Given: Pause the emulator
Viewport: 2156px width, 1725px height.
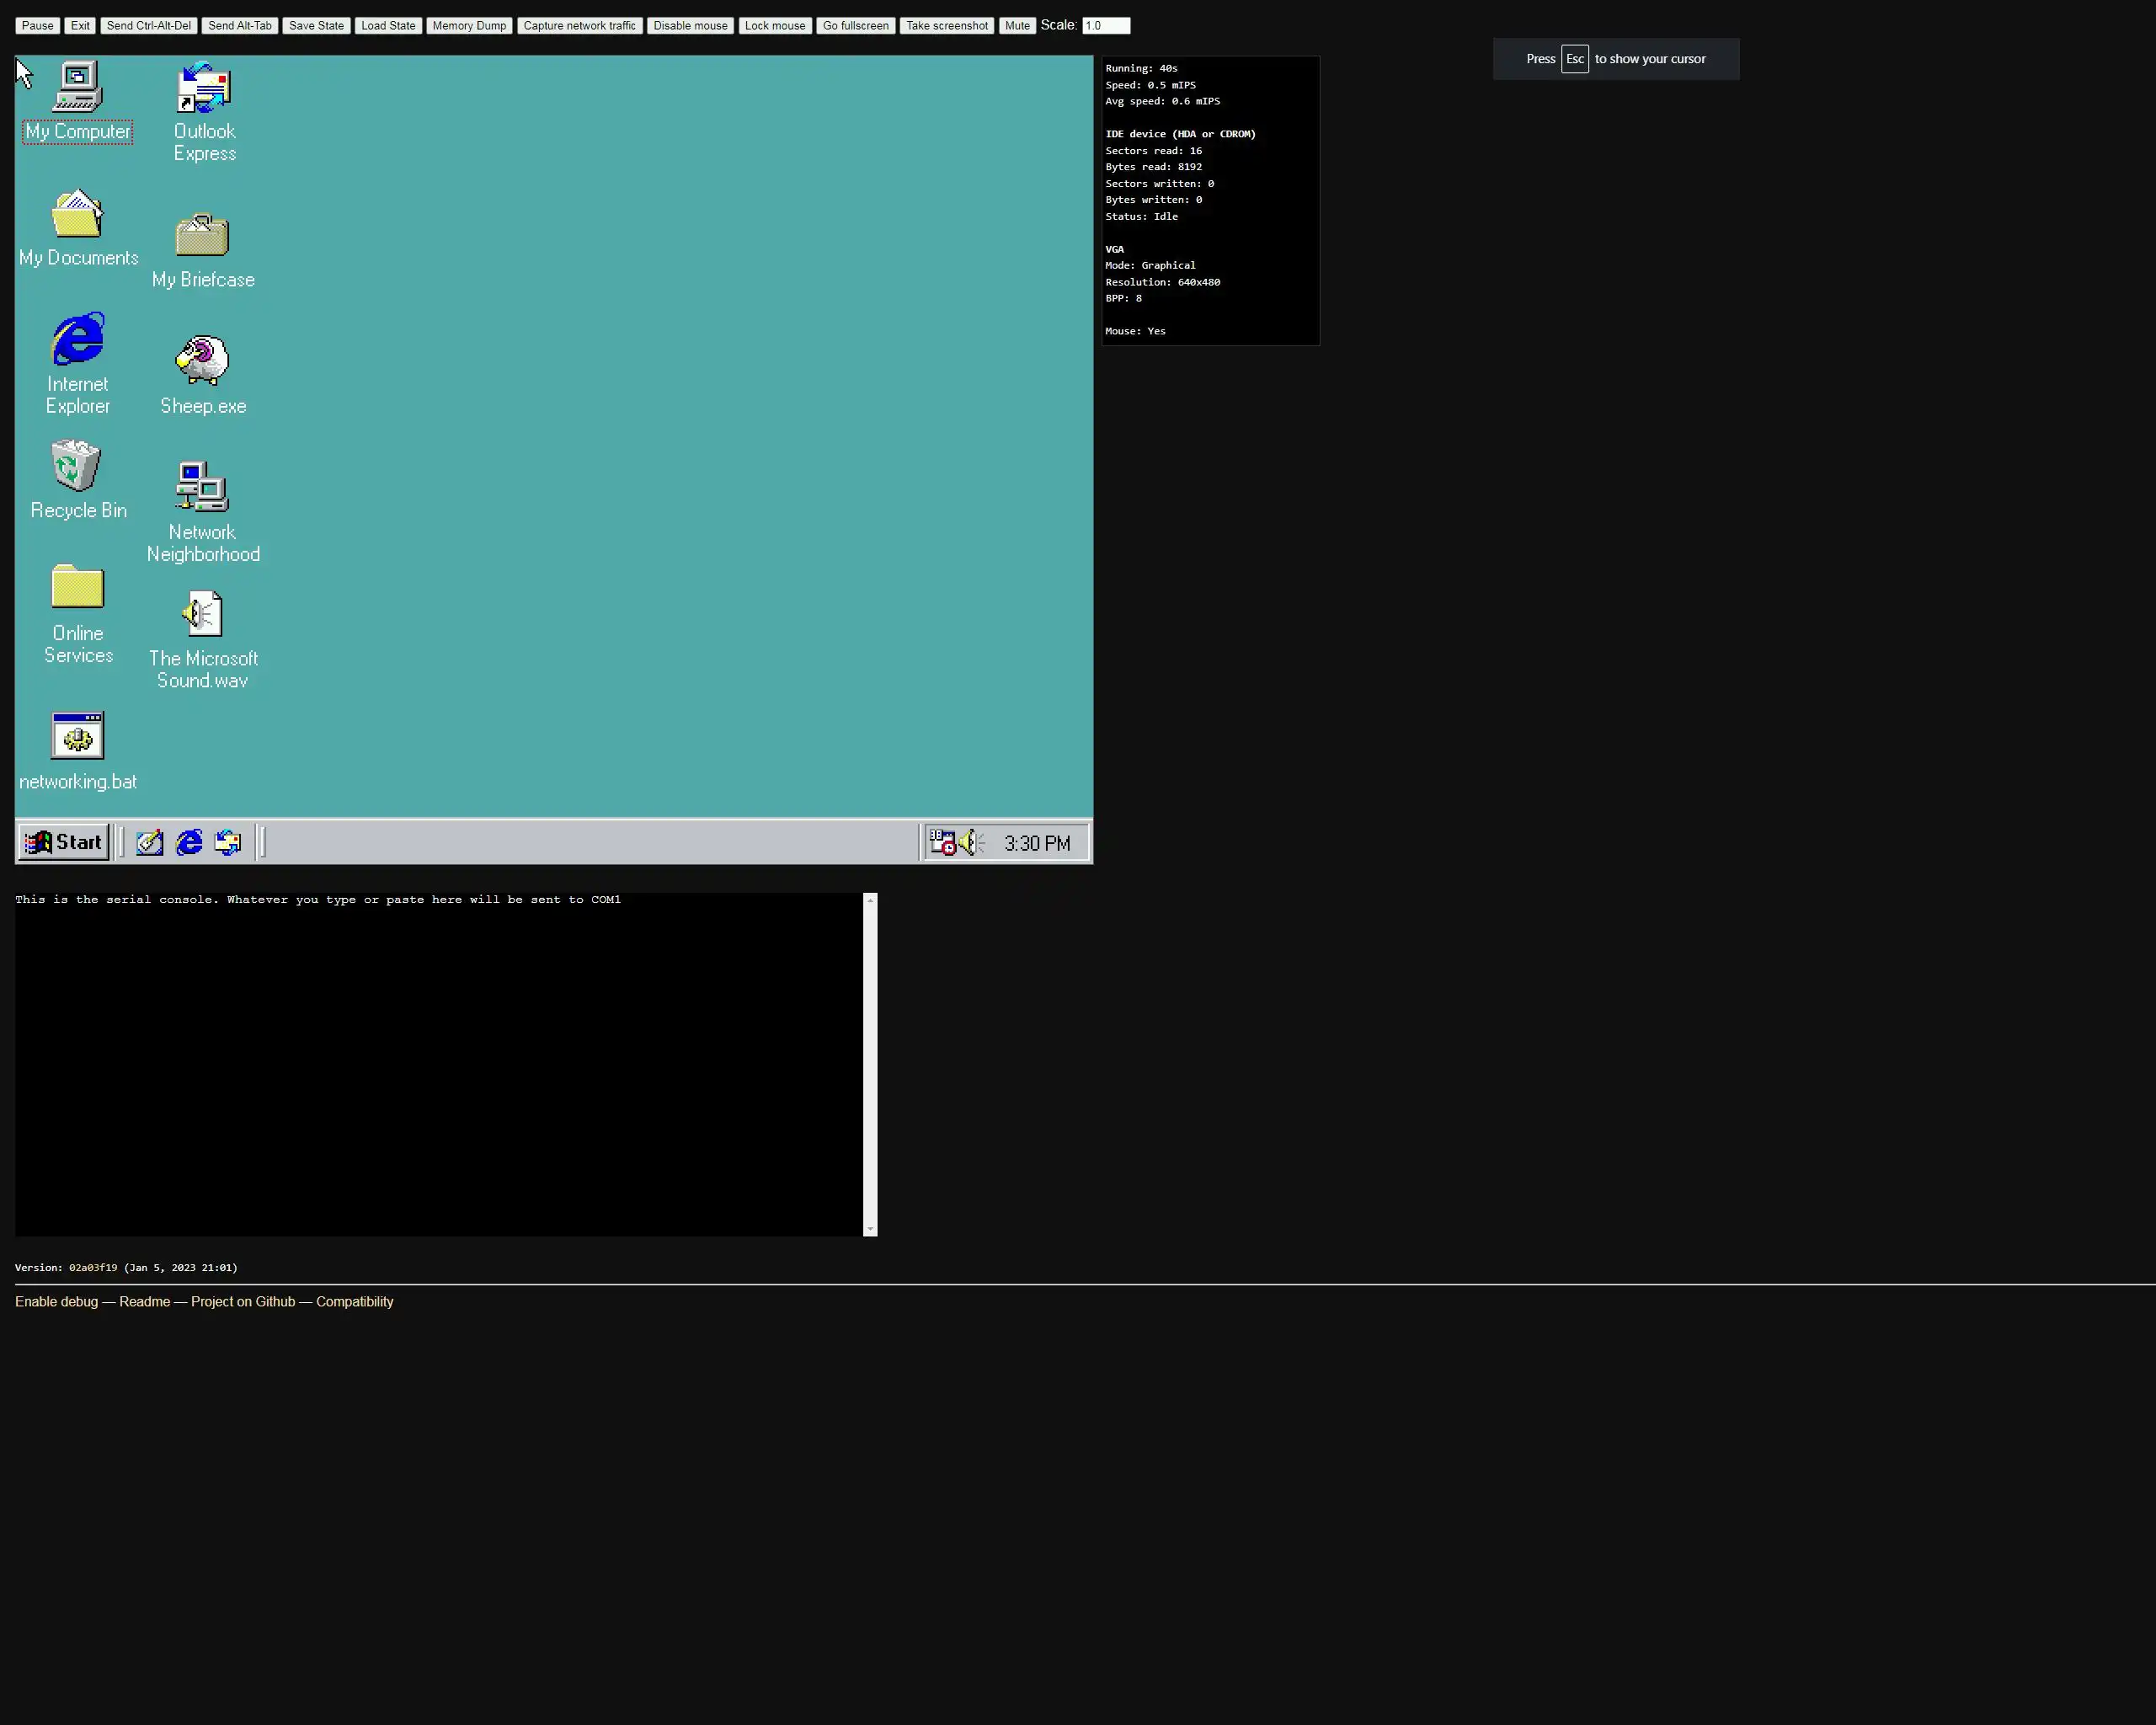Looking at the screenshot, I should pos(37,26).
